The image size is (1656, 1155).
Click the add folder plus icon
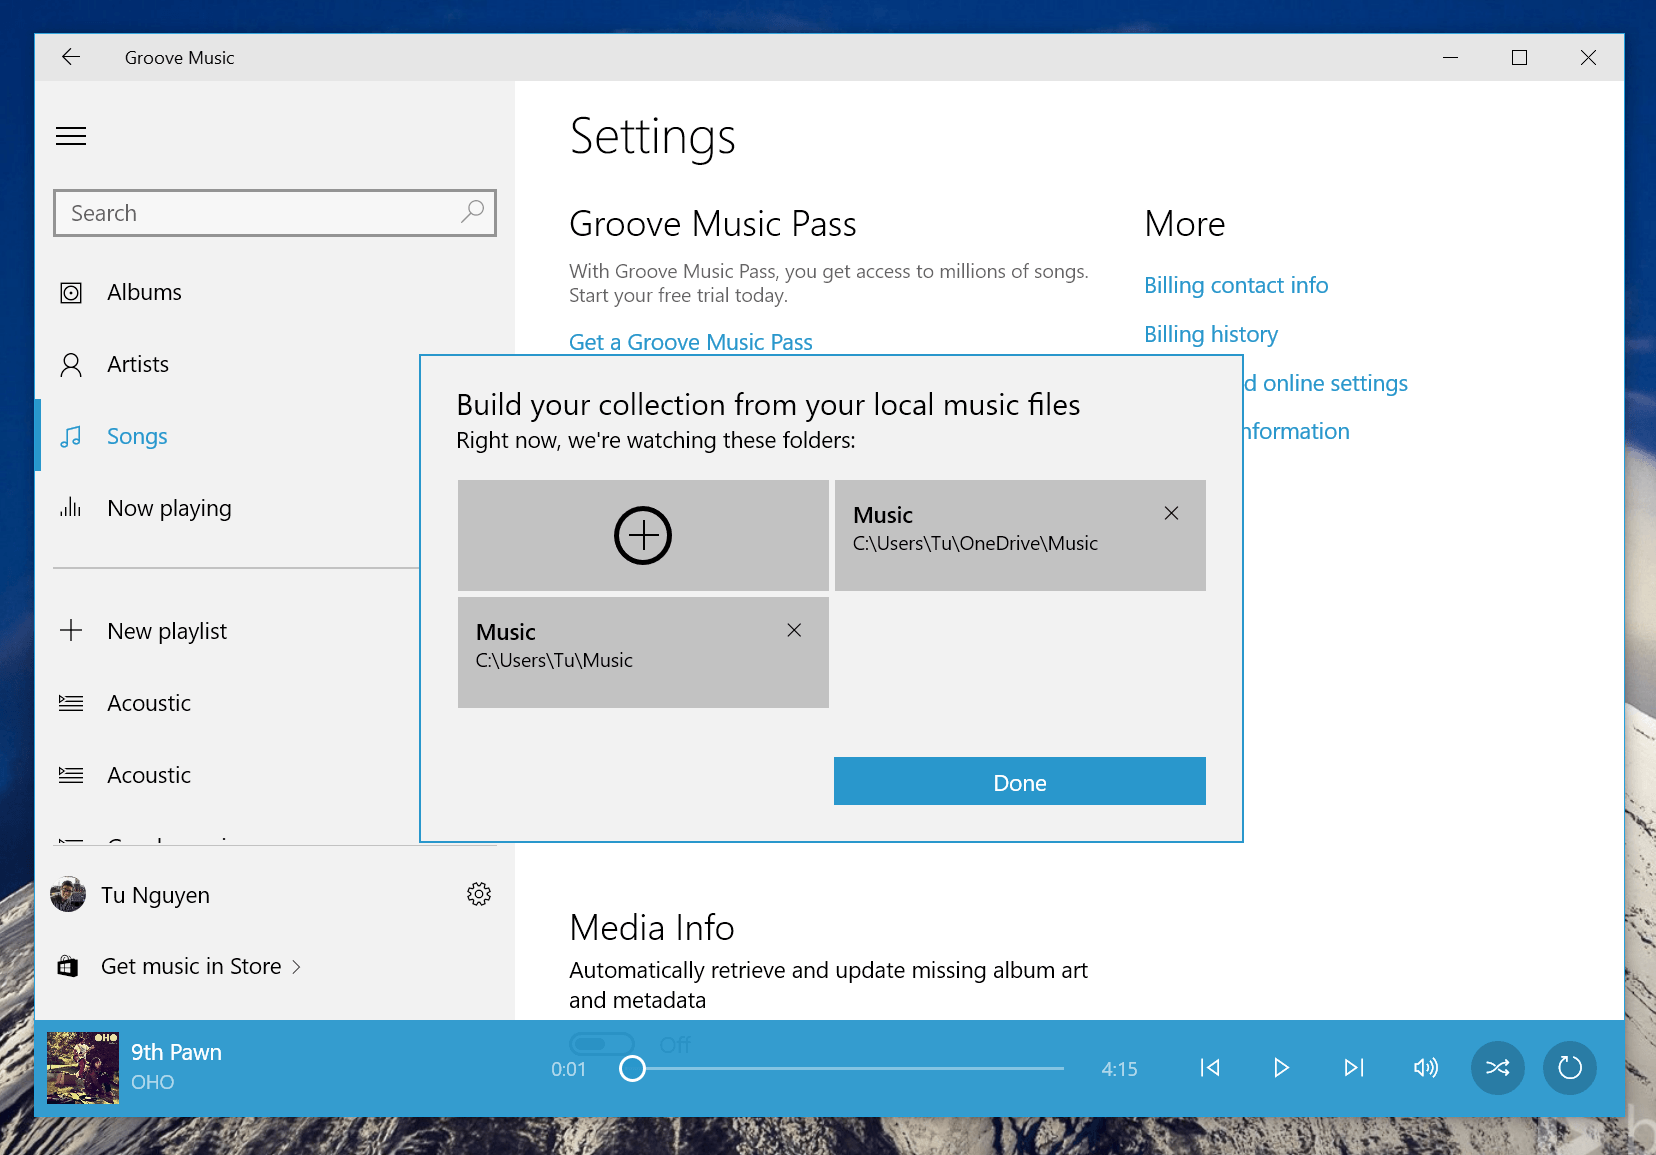pos(642,536)
